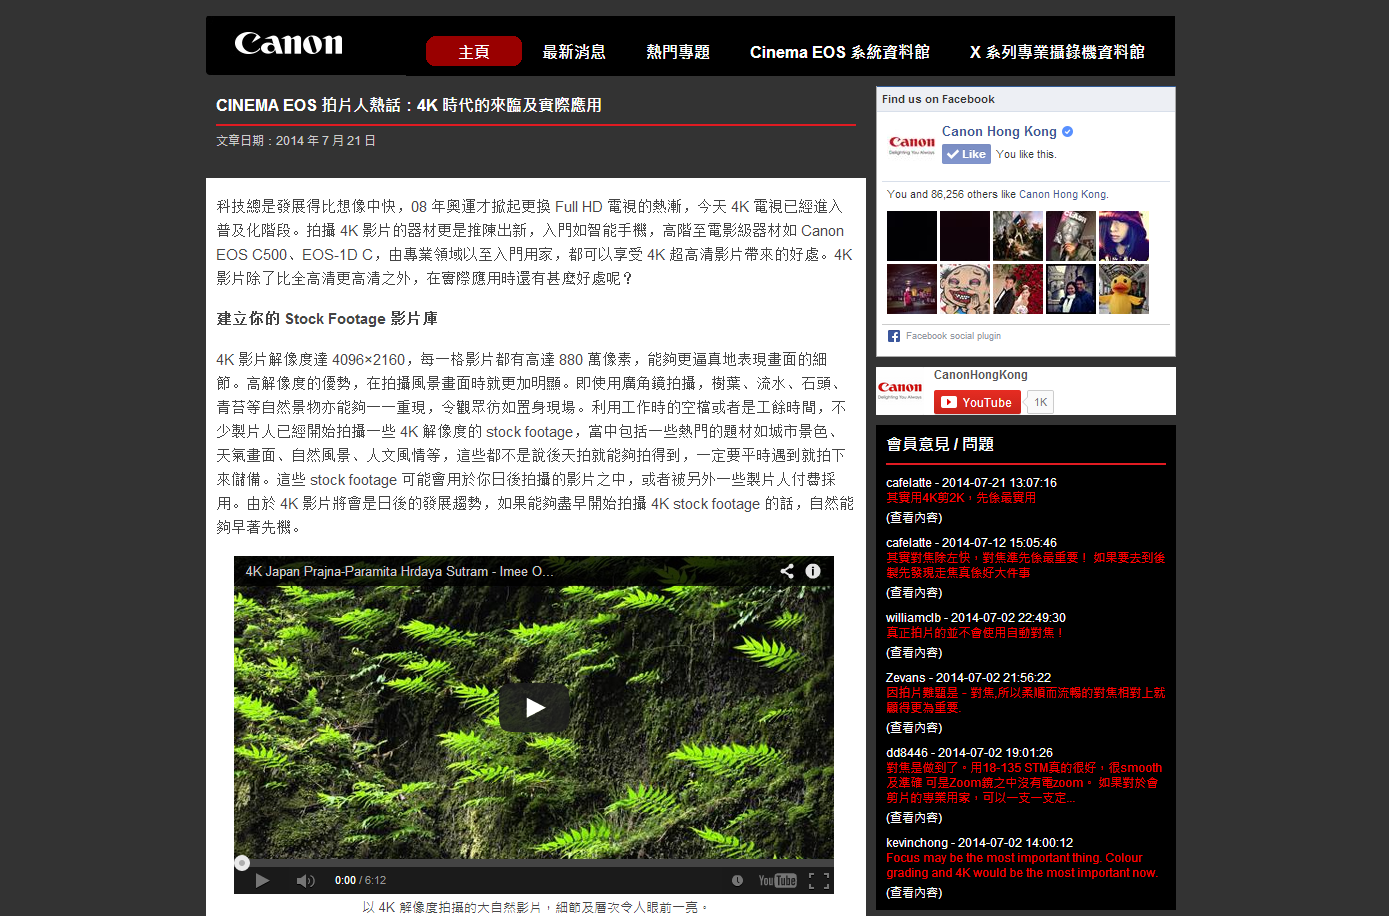The image size is (1389, 916).
Task: Click the video caption below the player
Action: 535,907
